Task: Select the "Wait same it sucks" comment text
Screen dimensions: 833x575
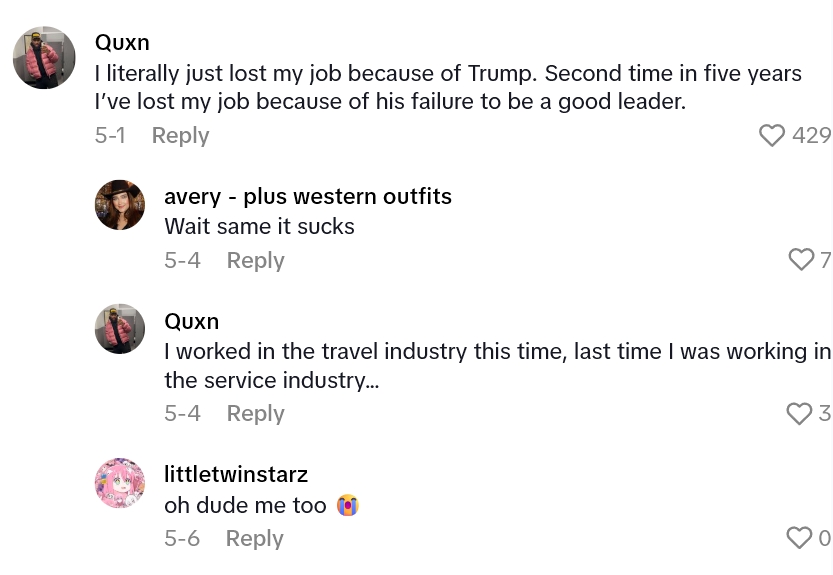Action: 259,226
